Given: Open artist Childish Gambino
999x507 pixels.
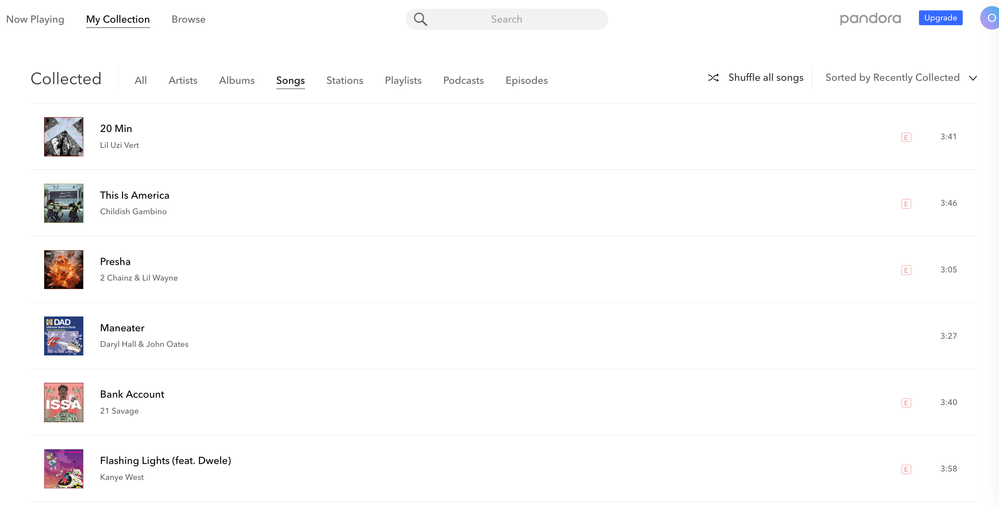Looking at the screenshot, I should (x=133, y=211).
